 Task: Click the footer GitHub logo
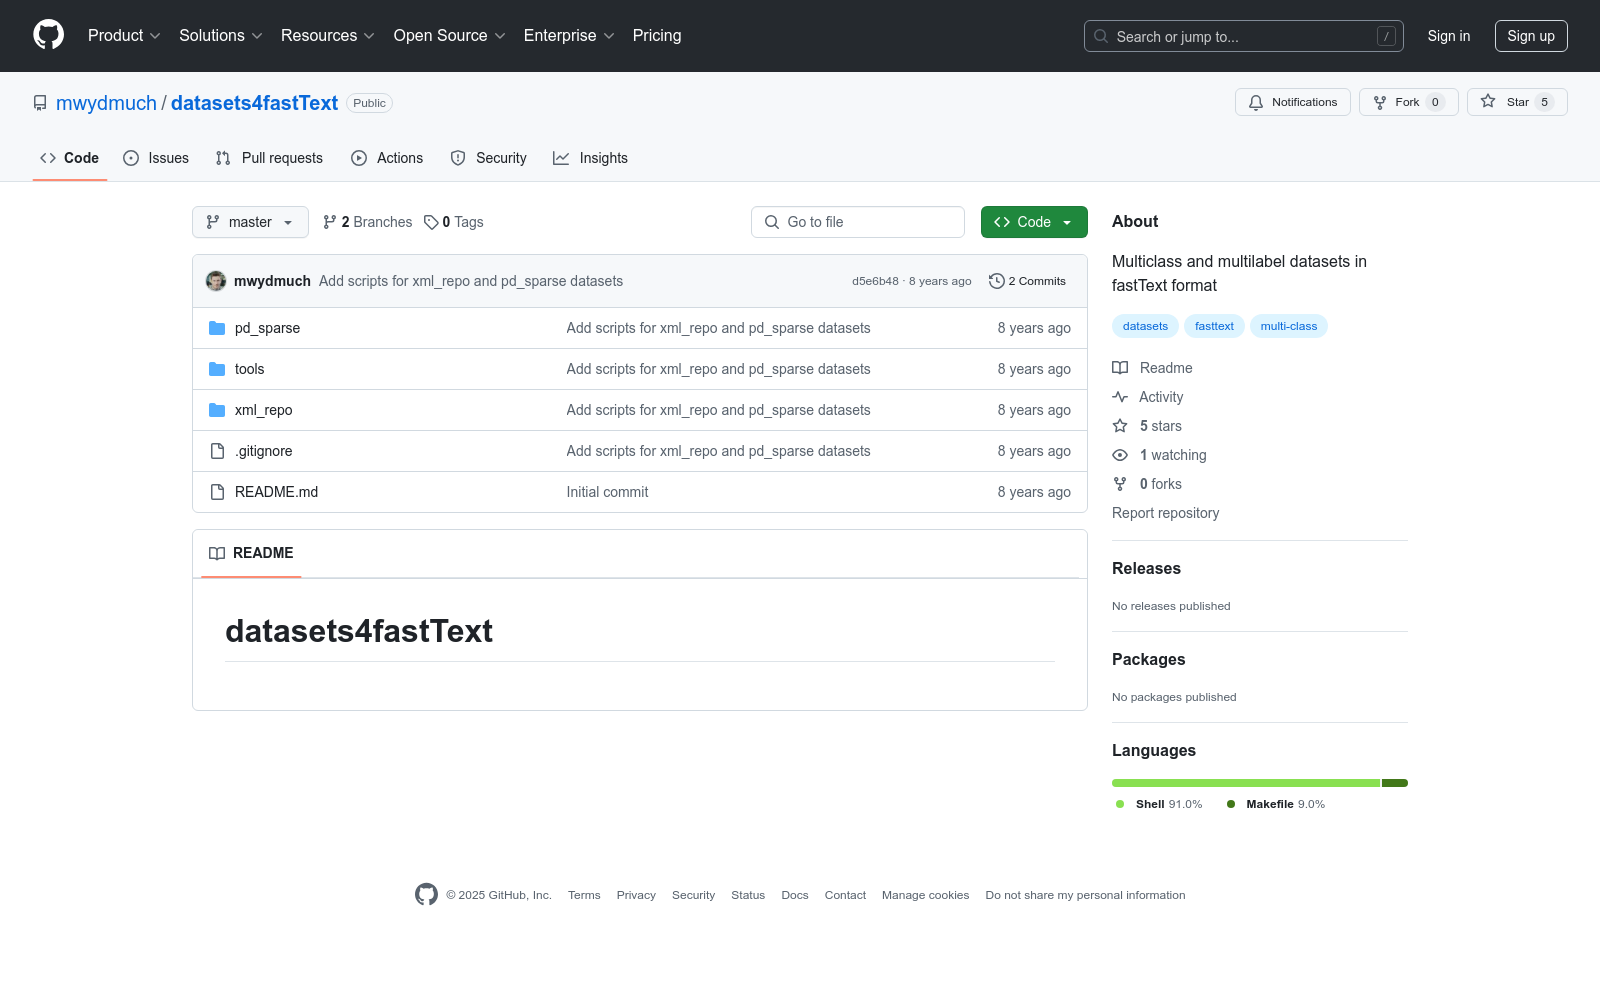426,895
